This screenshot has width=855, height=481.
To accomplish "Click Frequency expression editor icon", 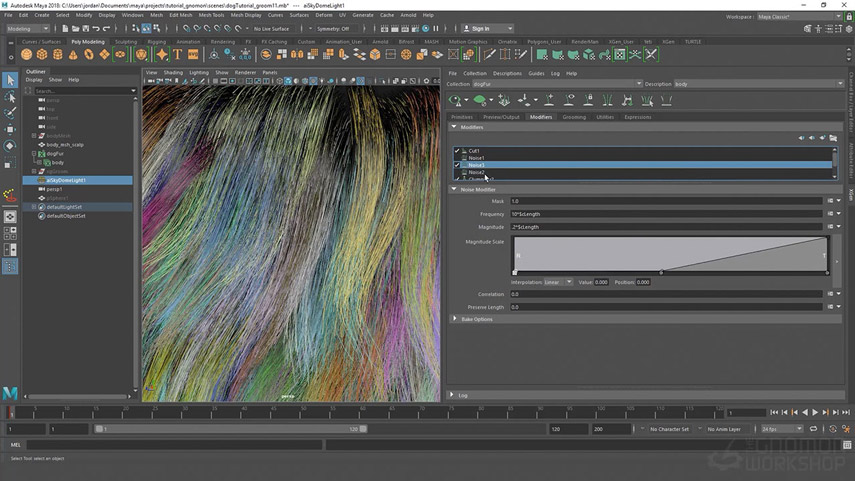I will pos(830,214).
